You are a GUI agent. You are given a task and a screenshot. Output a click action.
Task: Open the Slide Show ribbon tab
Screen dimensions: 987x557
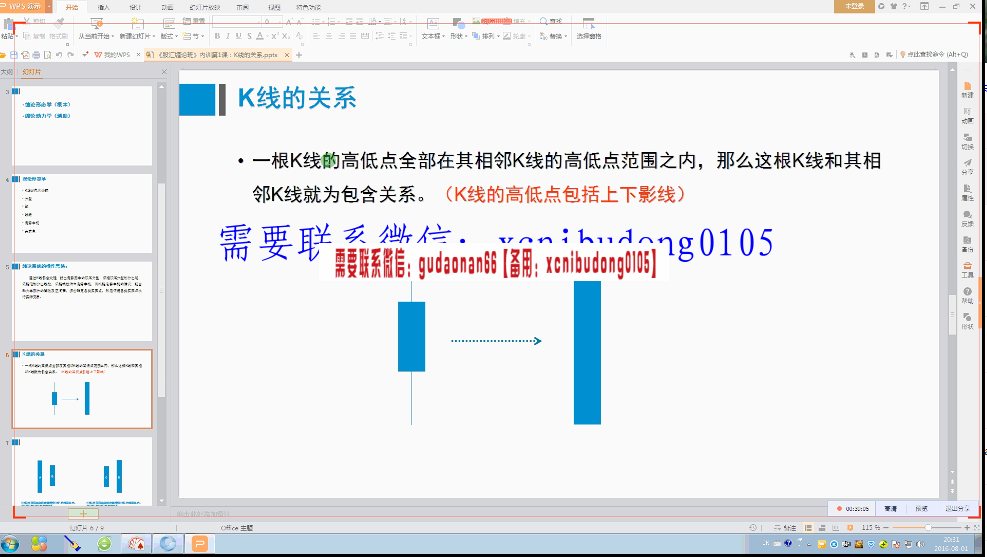pyautogui.click(x=205, y=7)
